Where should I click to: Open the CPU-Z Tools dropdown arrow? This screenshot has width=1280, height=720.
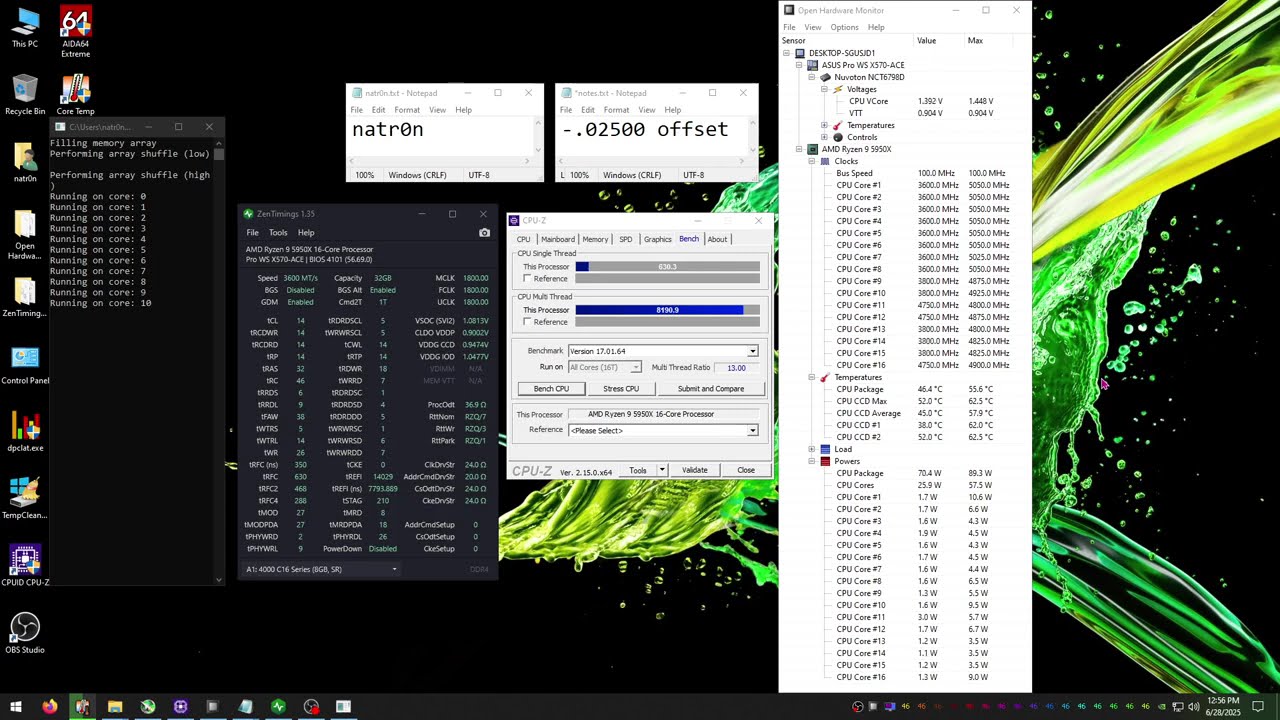click(661, 470)
